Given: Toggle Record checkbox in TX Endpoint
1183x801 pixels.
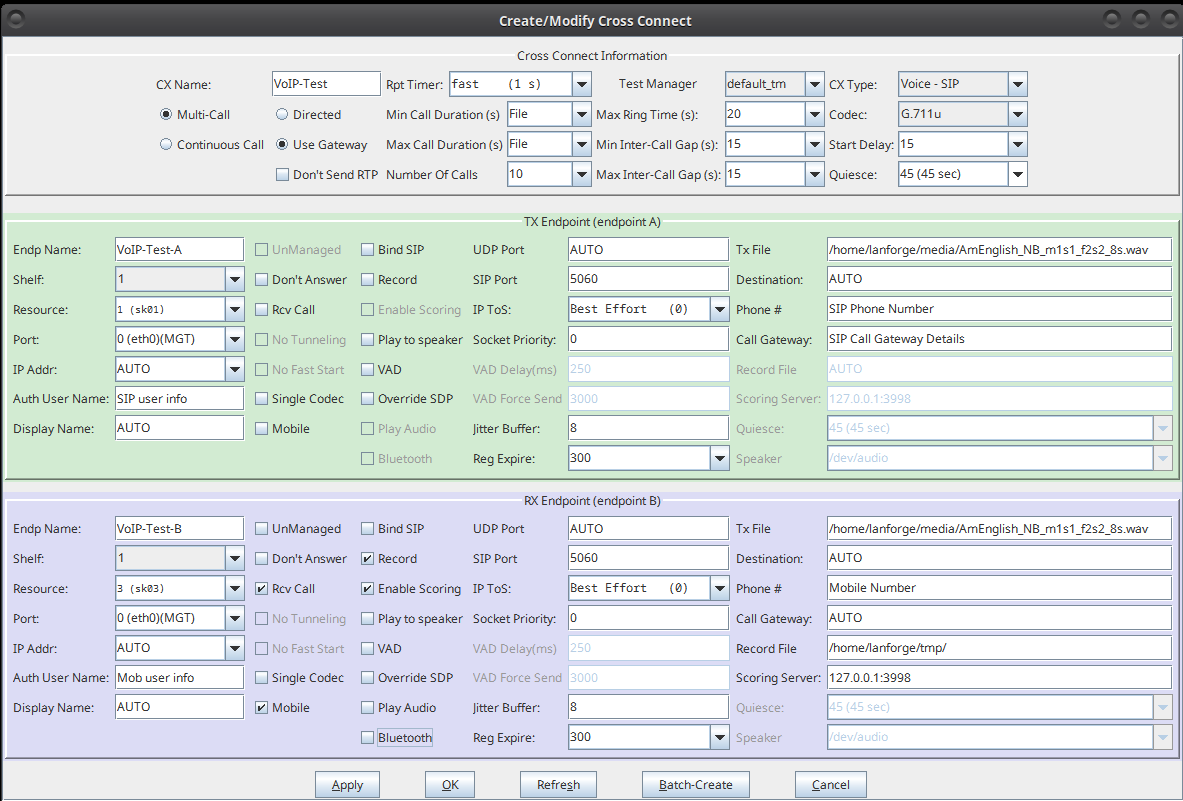Looking at the screenshot, I should pos(368,280).
